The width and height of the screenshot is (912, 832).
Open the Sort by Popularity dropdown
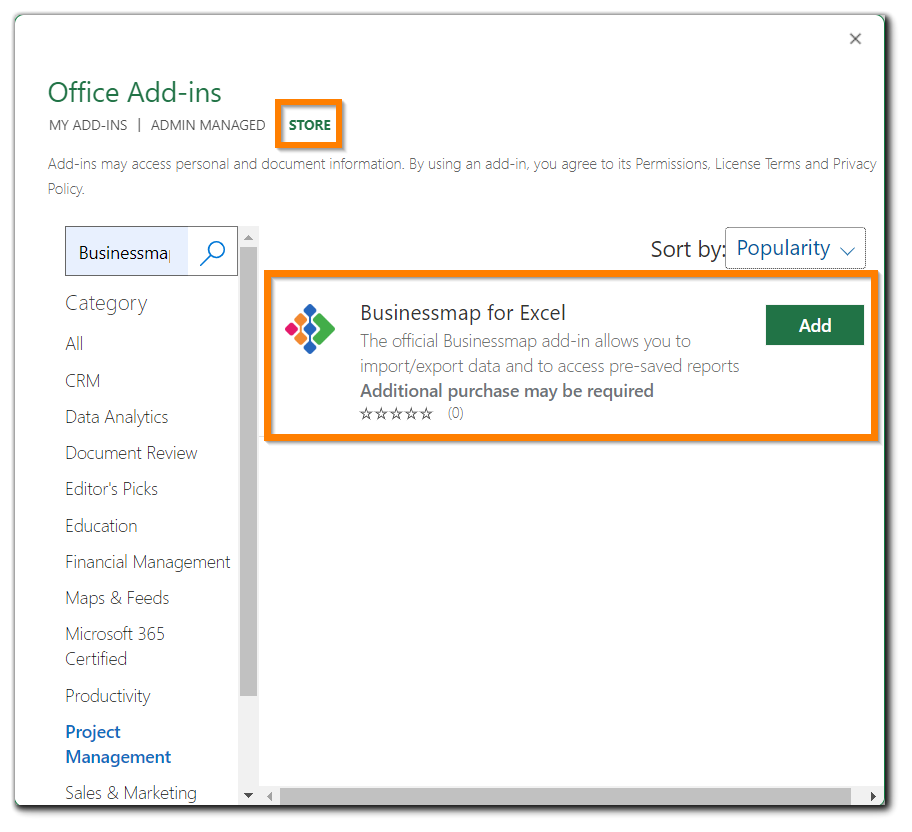795,248
